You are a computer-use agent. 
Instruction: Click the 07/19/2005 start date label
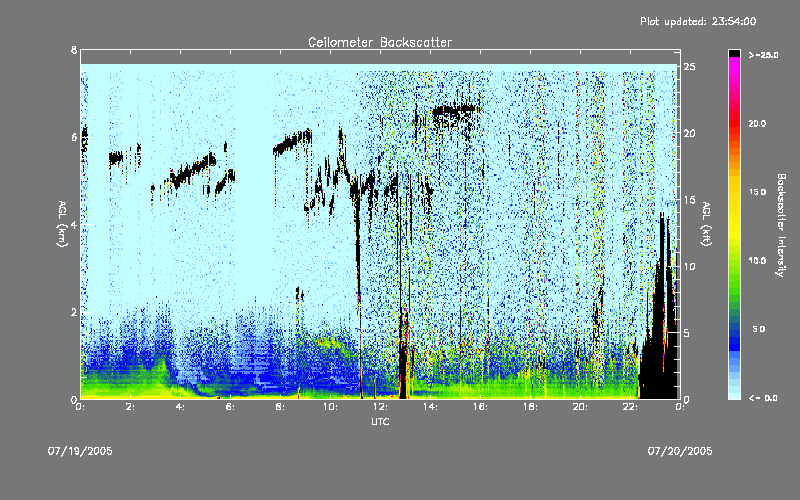tap(80, 451)
